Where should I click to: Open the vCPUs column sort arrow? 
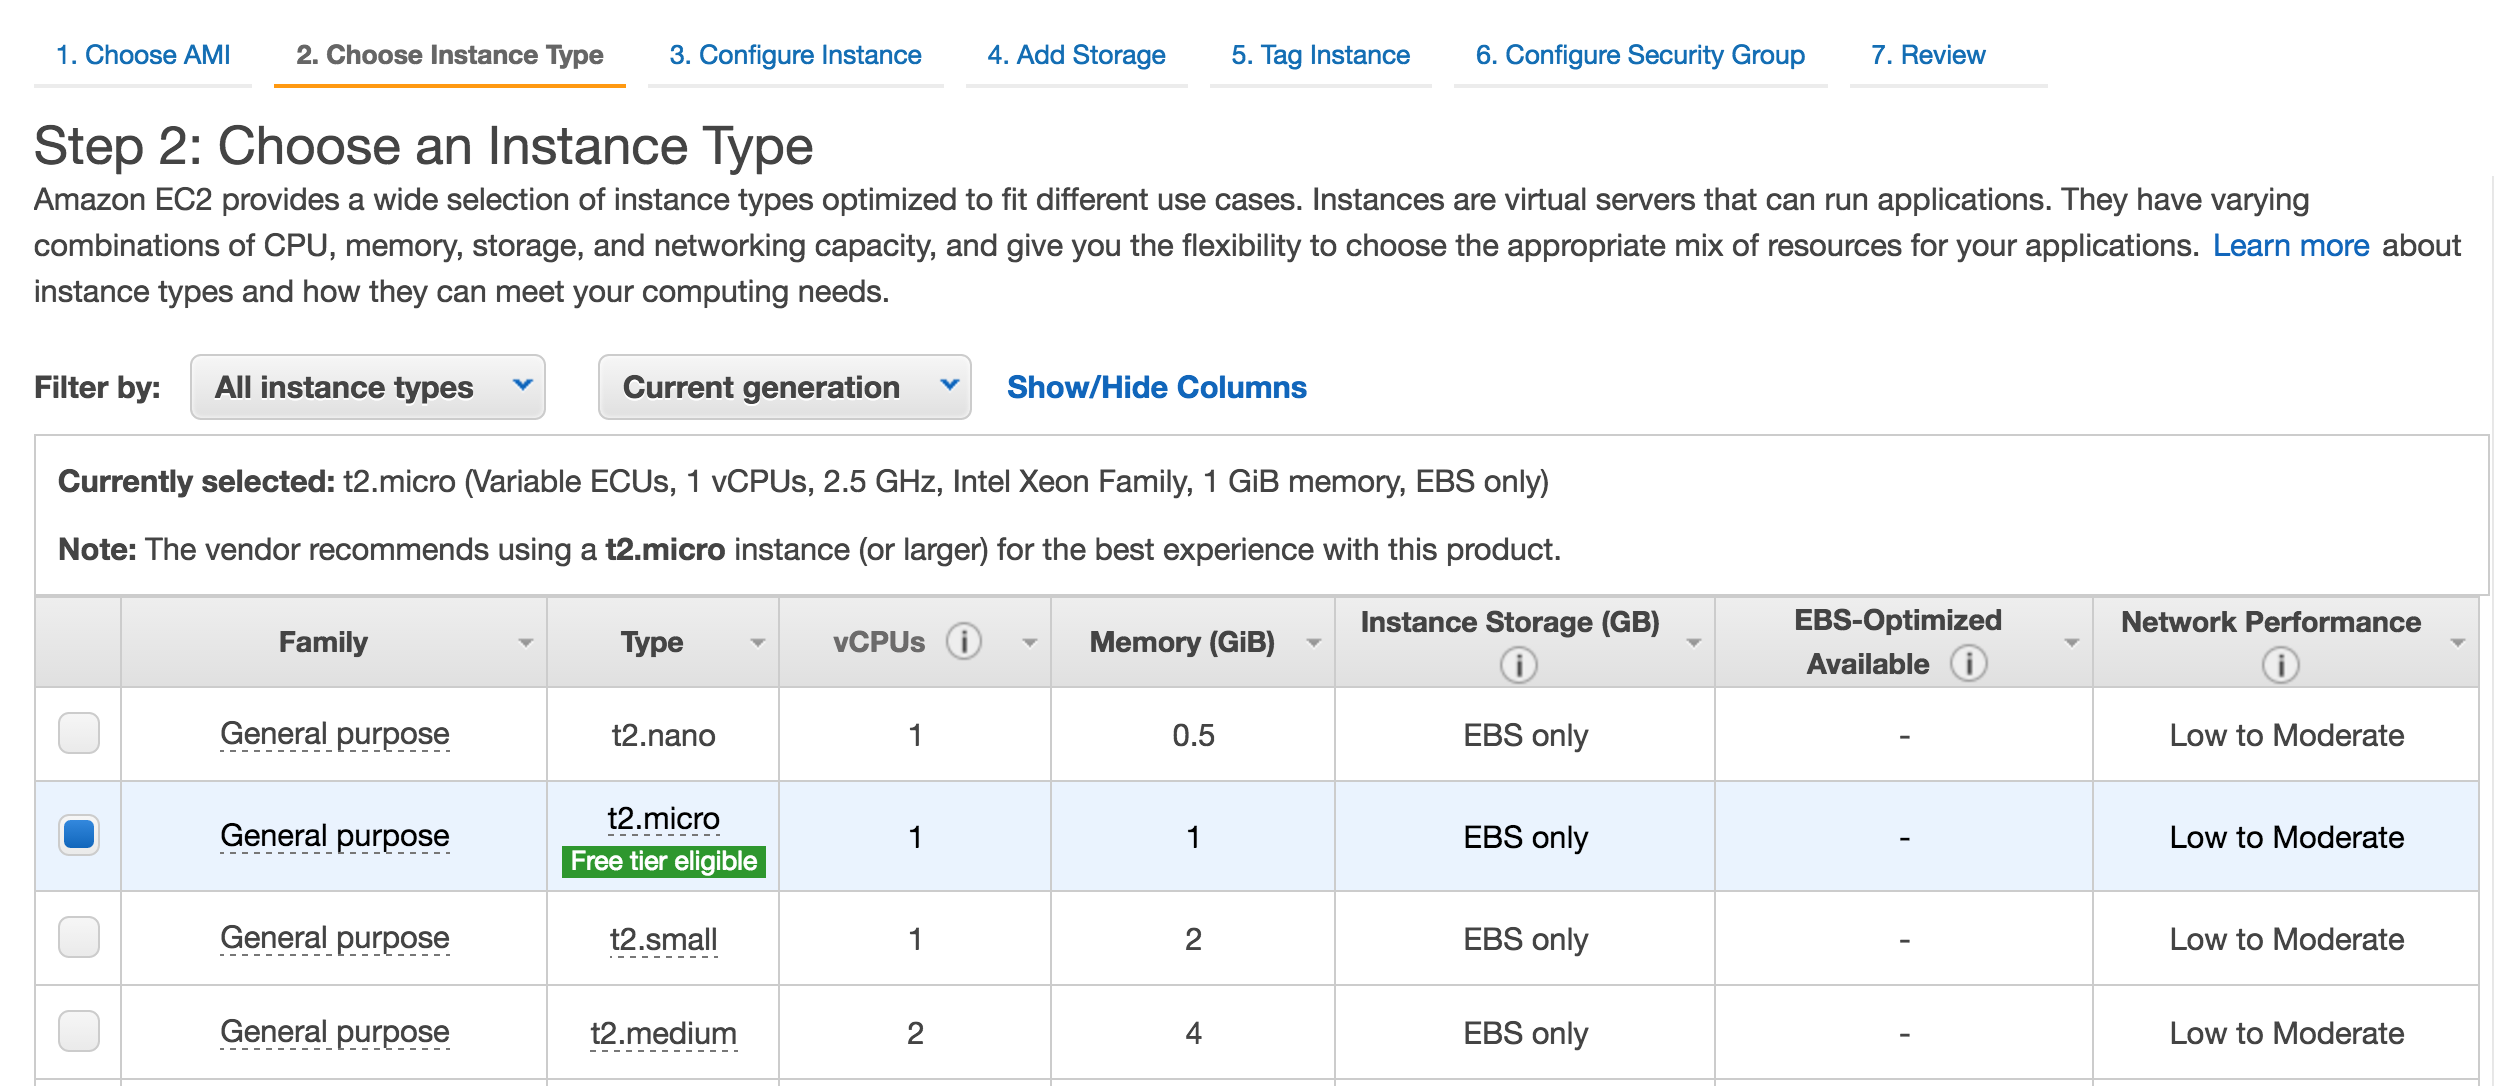coord(1030,643)
